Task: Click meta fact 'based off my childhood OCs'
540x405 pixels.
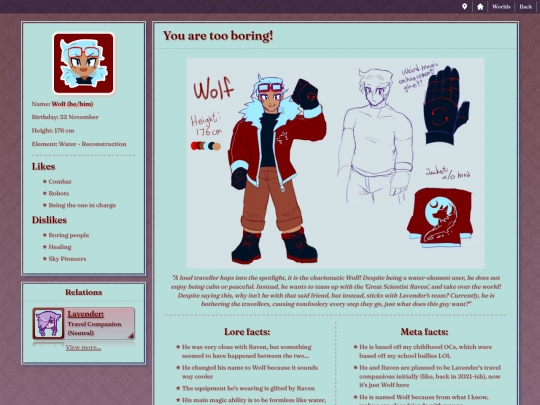Action: (426, 351)
